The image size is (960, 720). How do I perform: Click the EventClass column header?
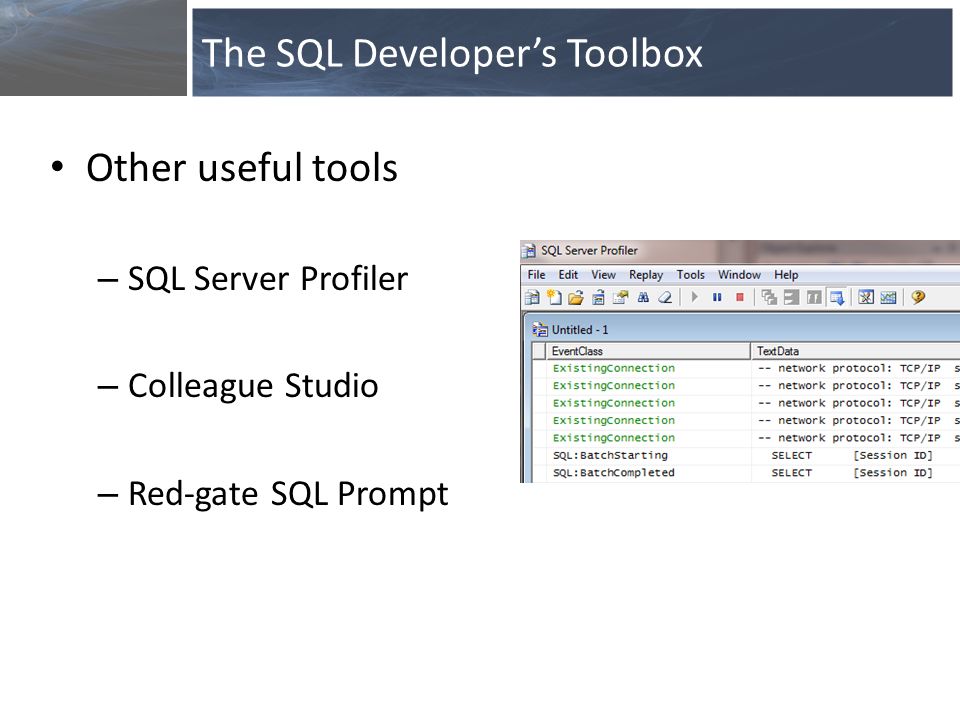648,351
